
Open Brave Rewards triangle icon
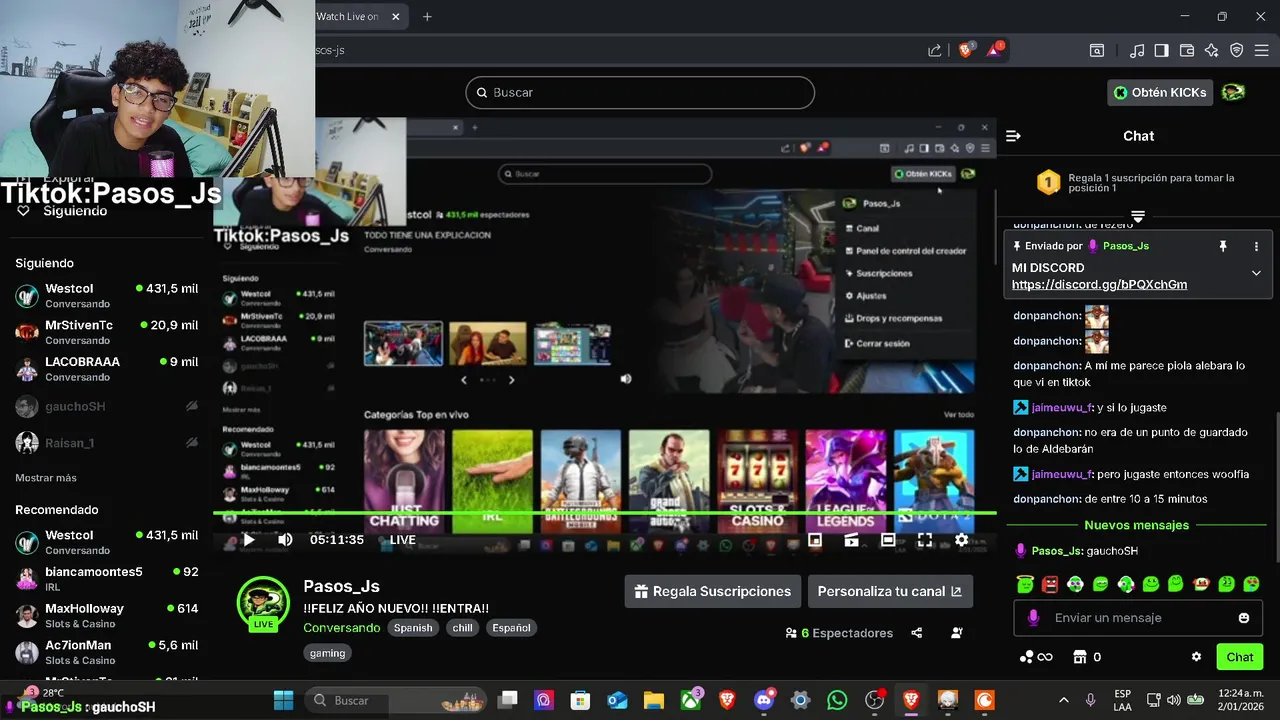995,50
